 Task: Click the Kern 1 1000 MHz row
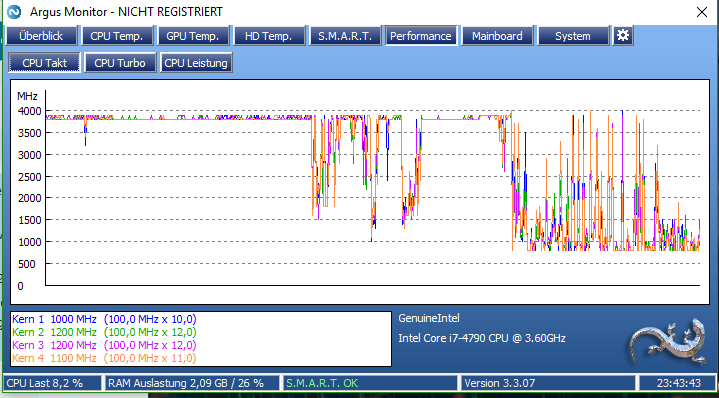tap(104, 319)
